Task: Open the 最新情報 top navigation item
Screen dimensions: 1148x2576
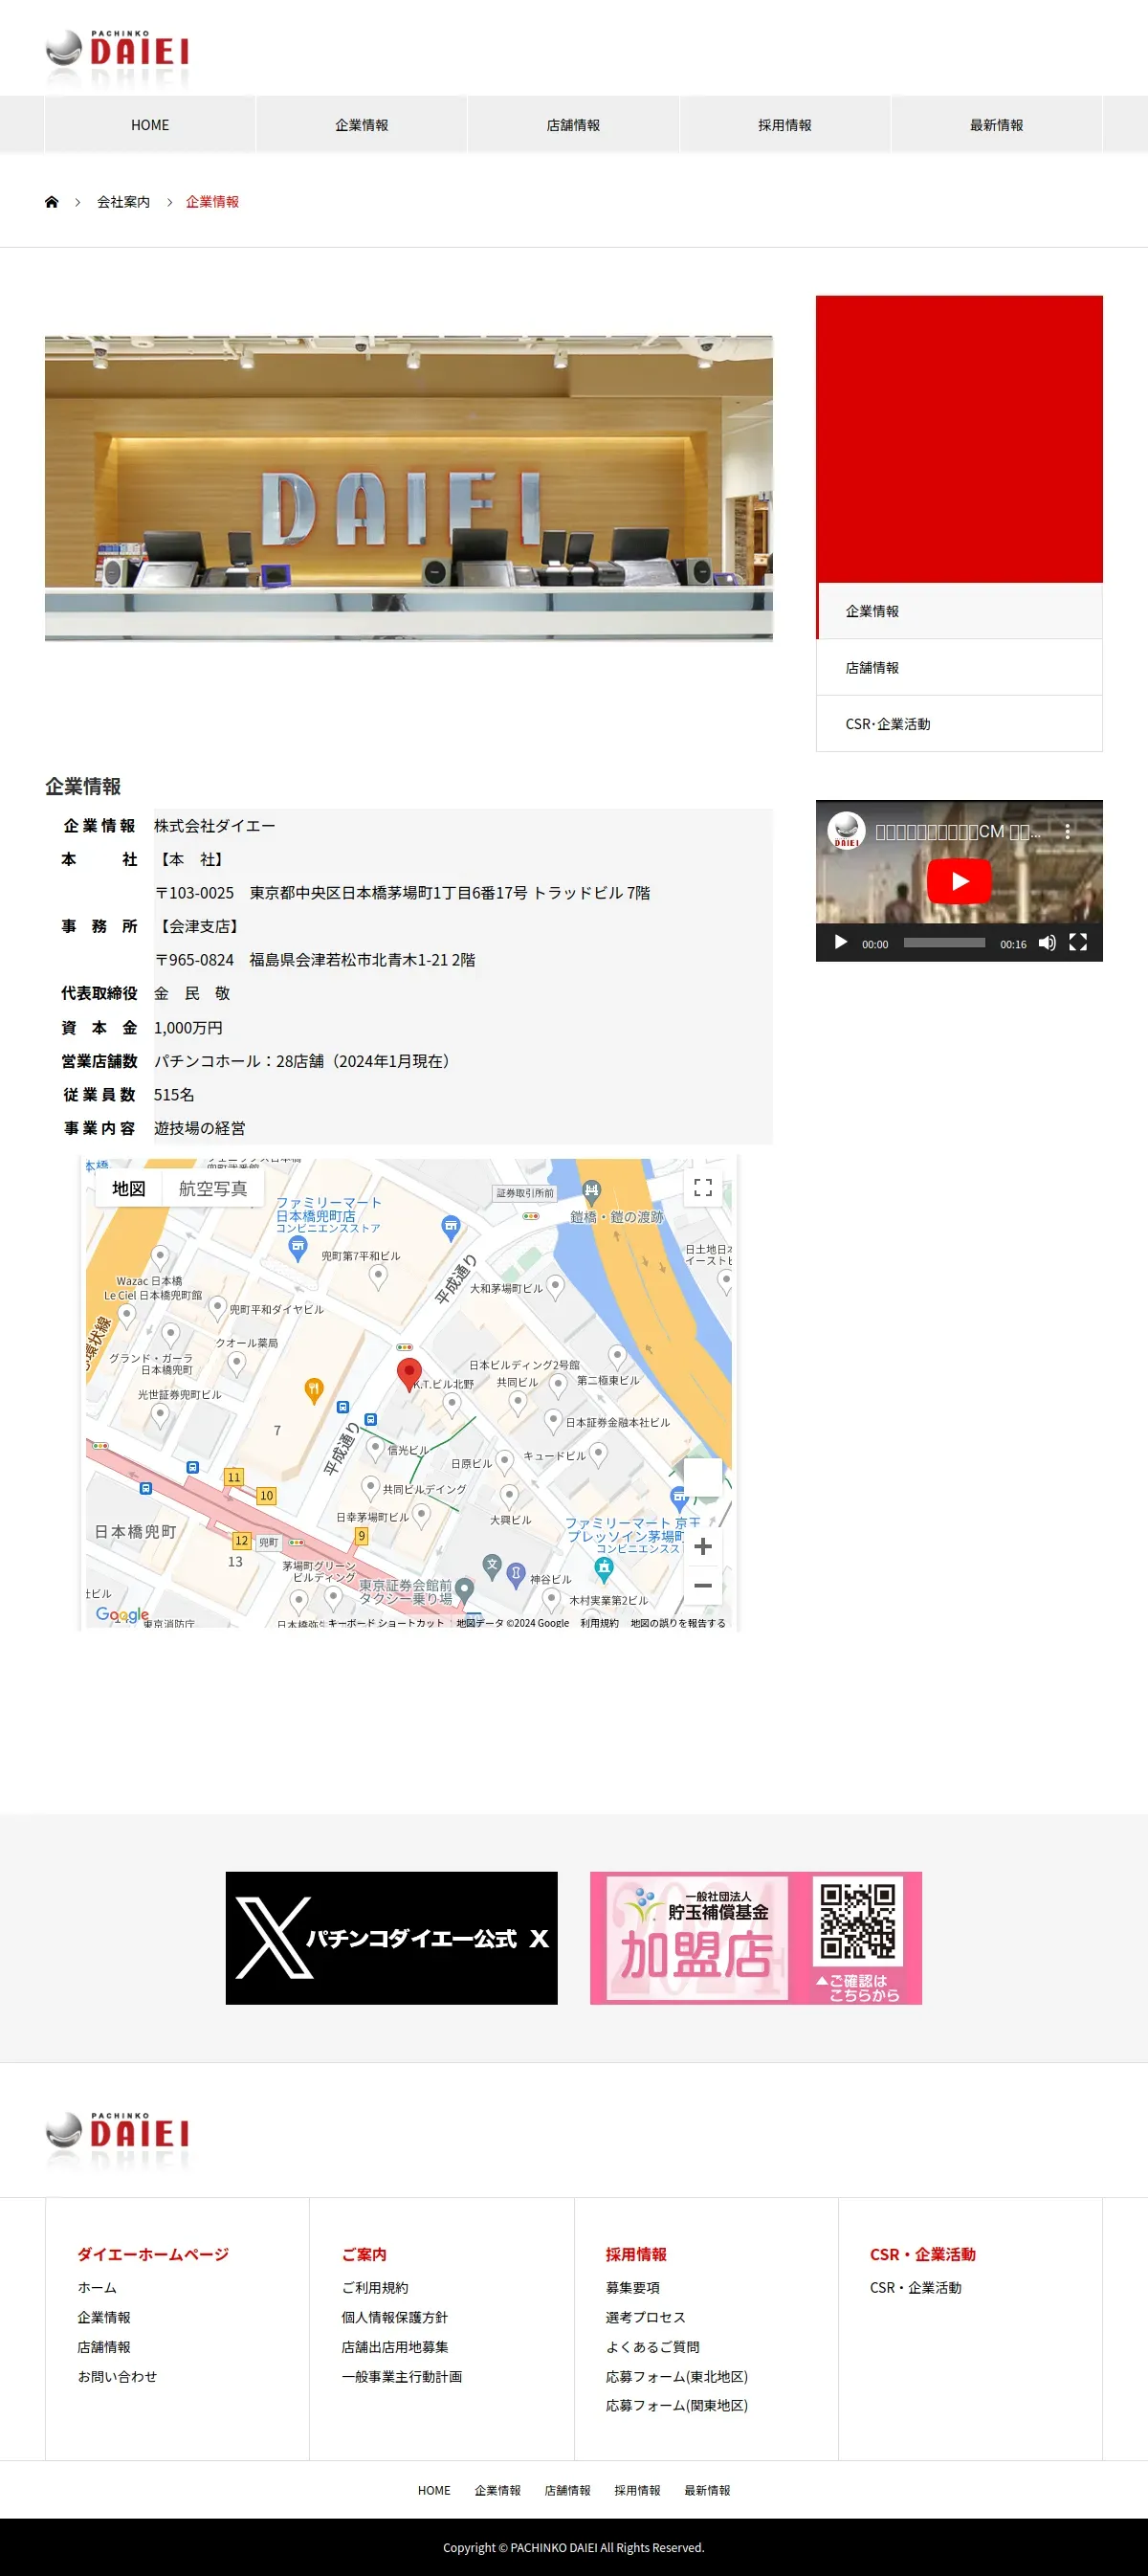Action: 996,125
